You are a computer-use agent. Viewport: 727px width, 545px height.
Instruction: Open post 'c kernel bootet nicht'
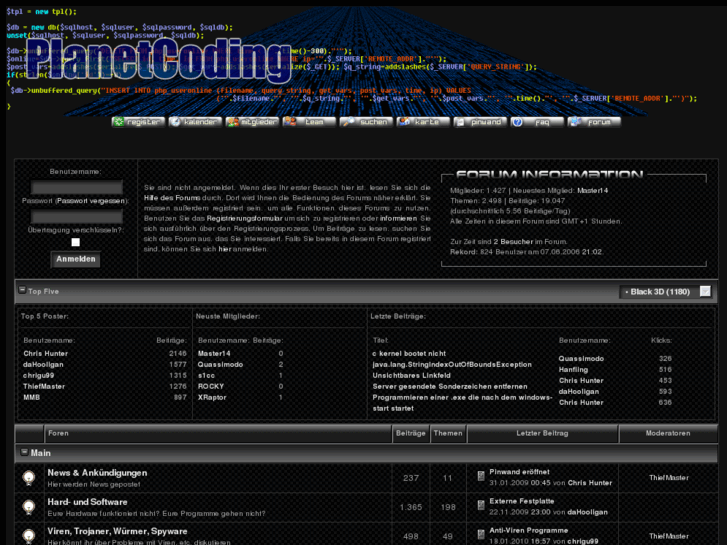pos(409,353)
